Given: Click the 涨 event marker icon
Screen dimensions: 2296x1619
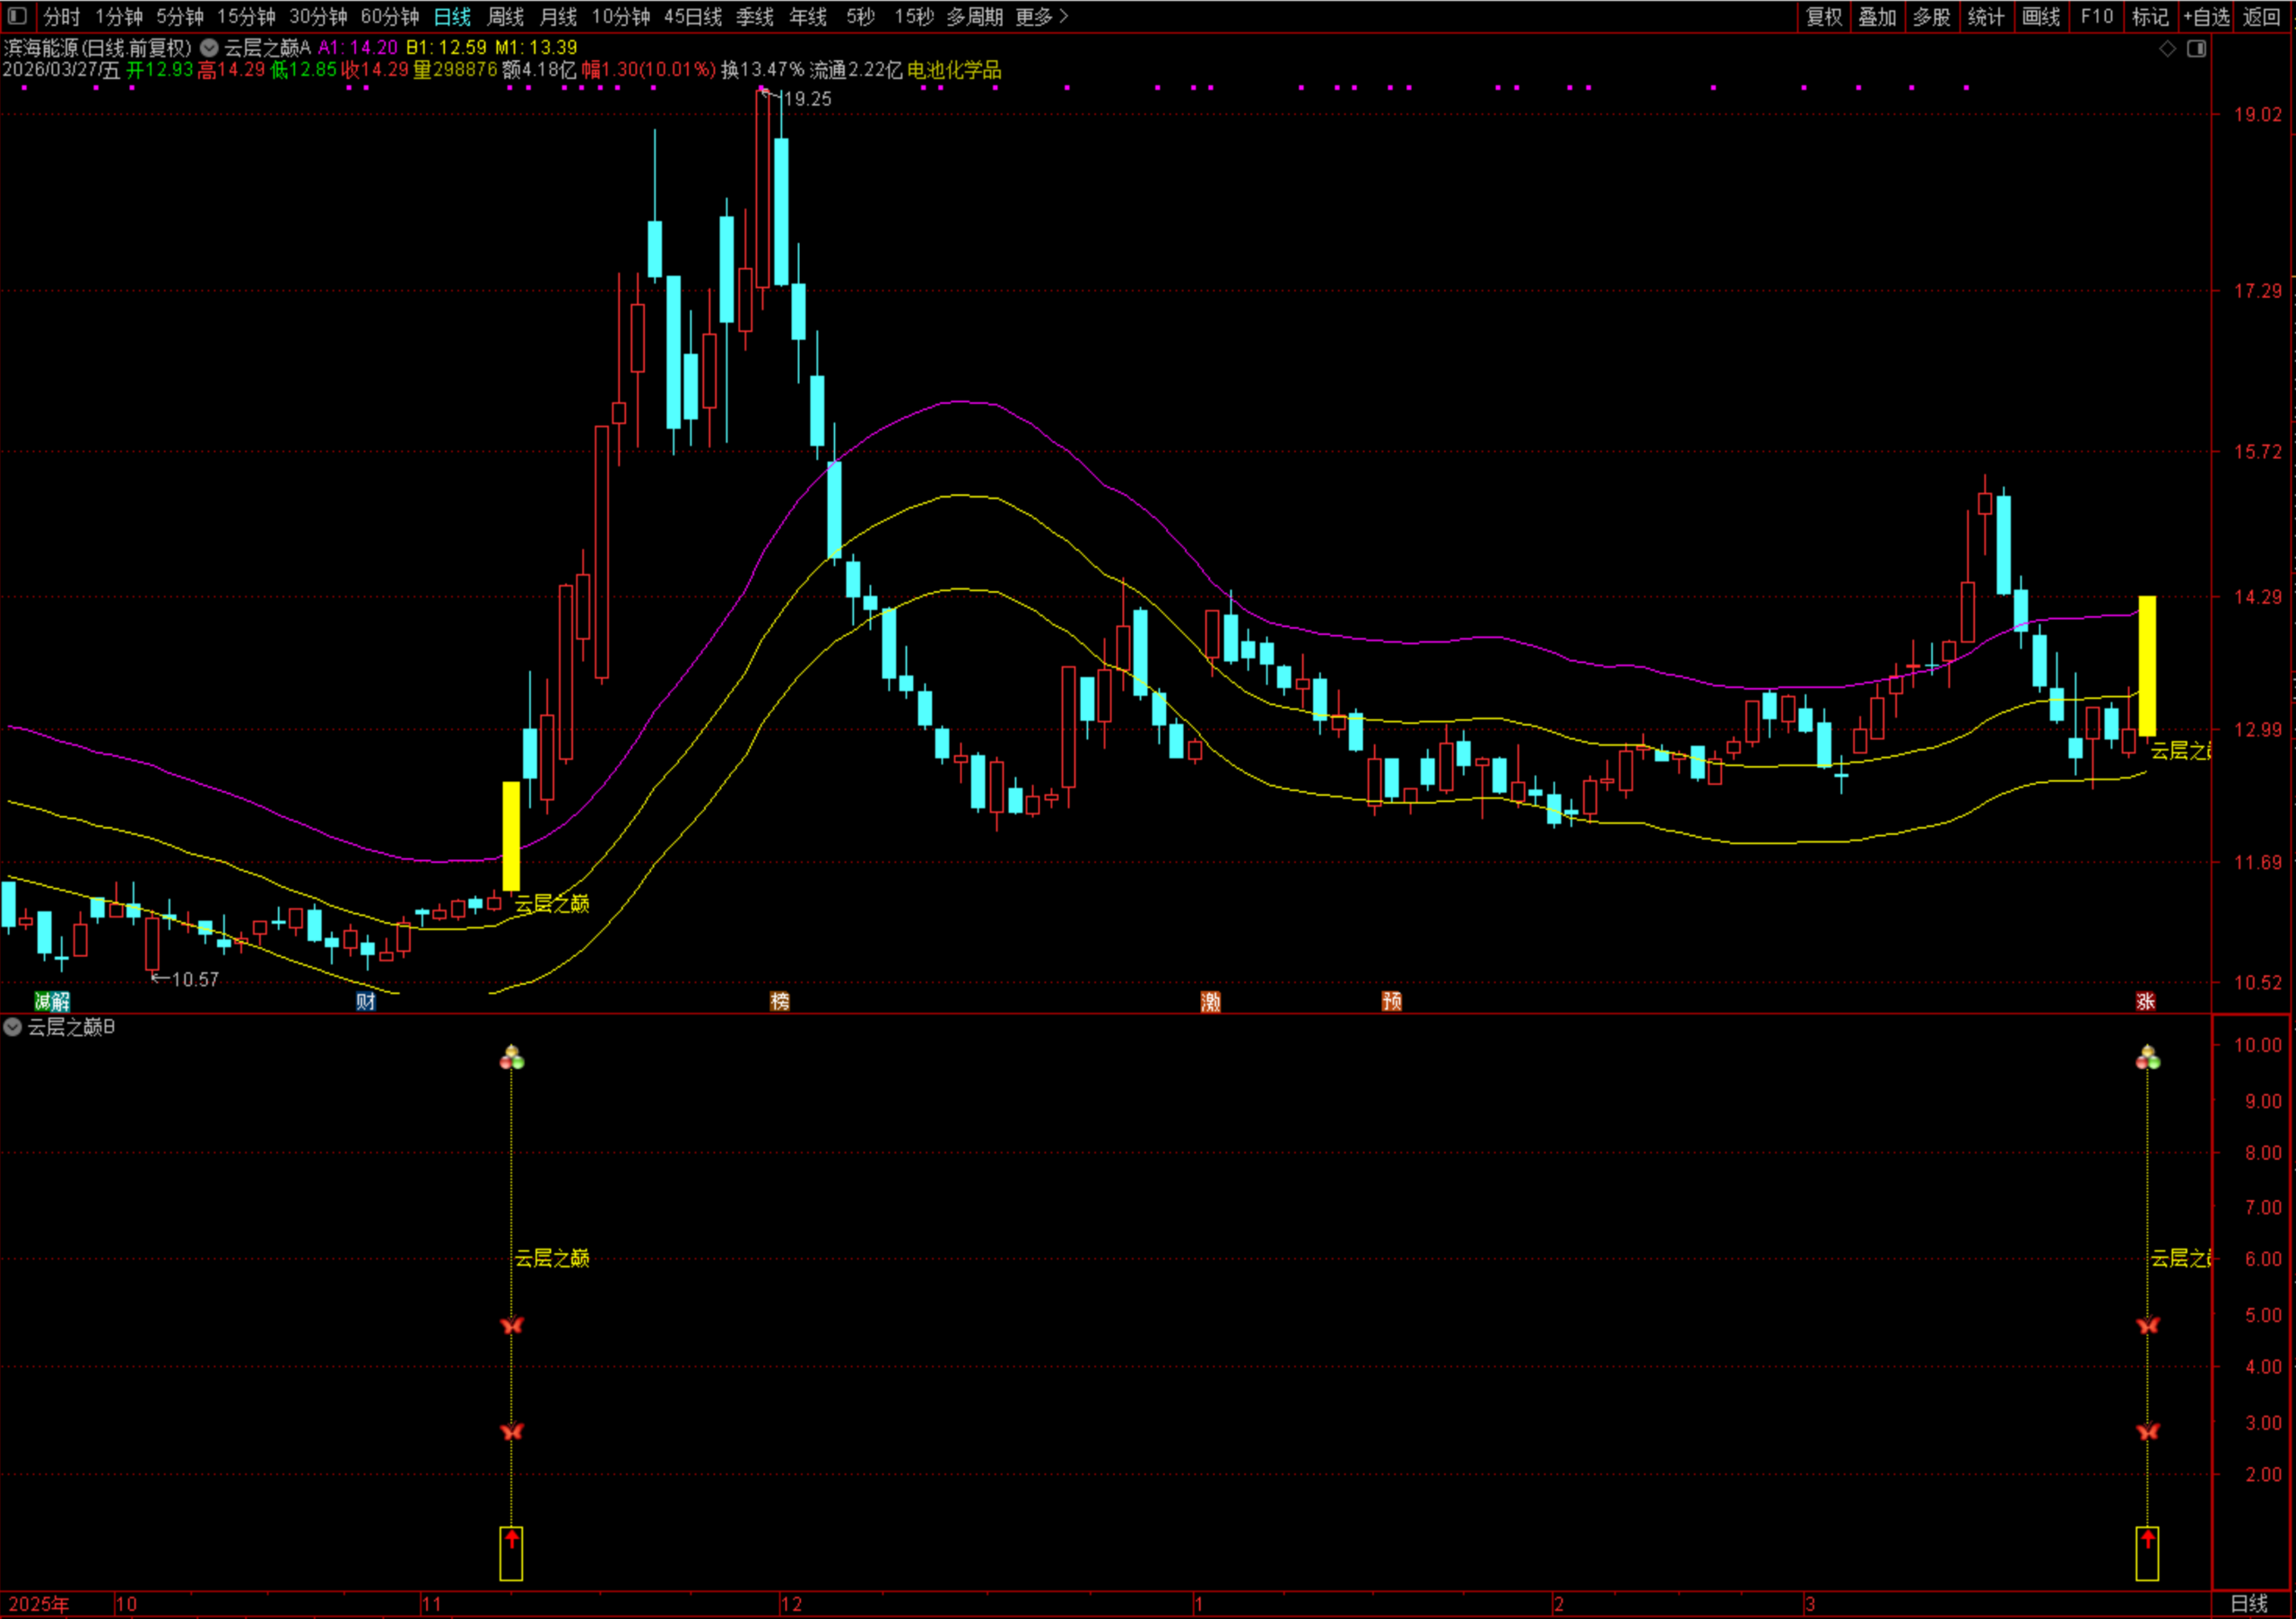Looking at the screenshot, I should pos(2146,1001).
